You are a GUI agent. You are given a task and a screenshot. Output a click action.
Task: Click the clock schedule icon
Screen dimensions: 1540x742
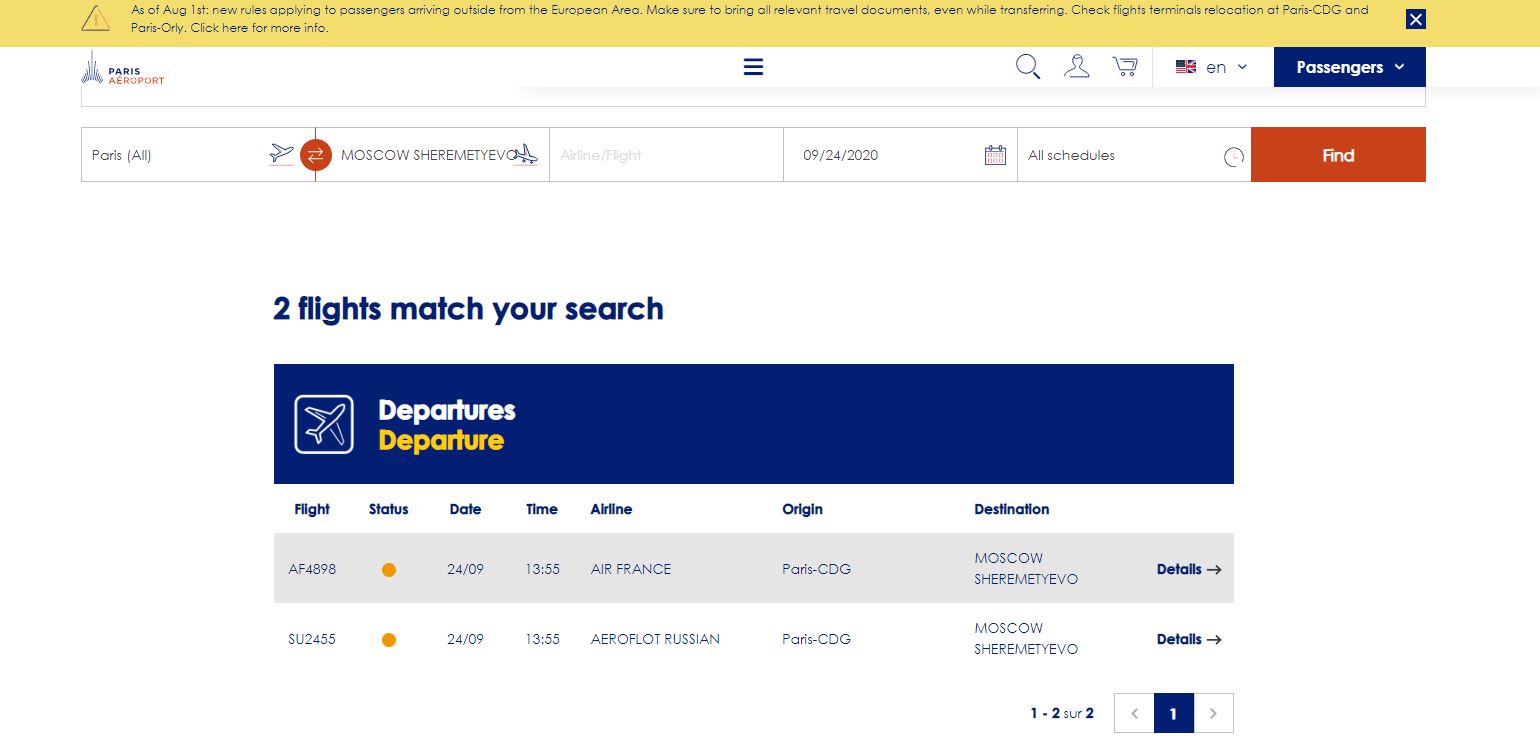[1234, 157]
